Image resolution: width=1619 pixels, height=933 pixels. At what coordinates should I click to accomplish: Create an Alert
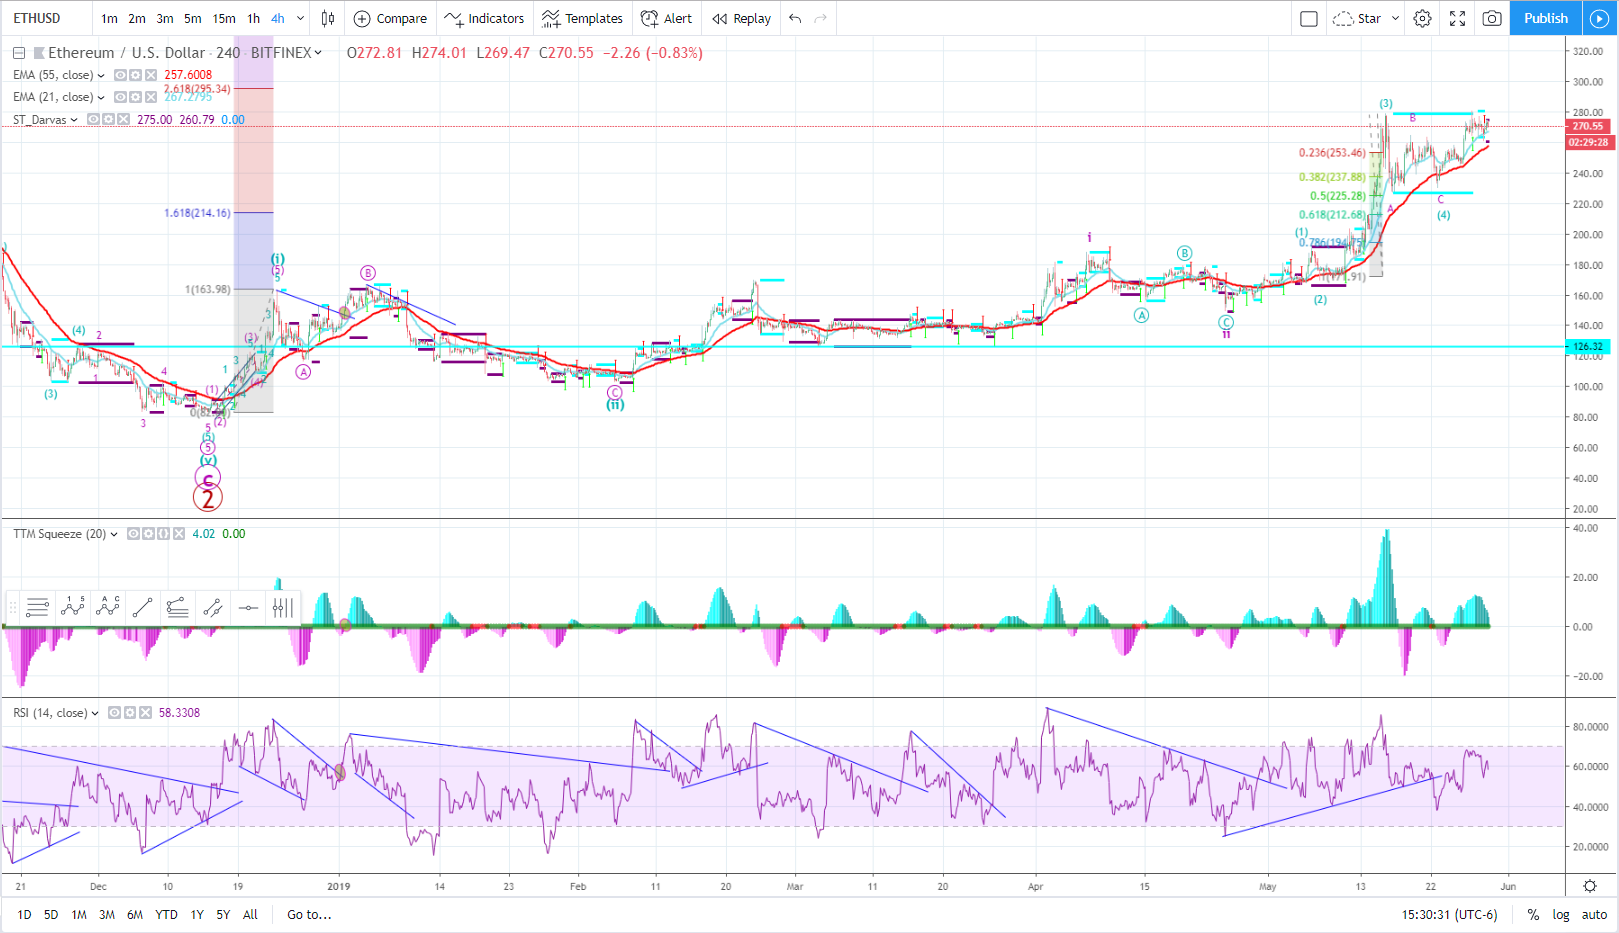666,18
